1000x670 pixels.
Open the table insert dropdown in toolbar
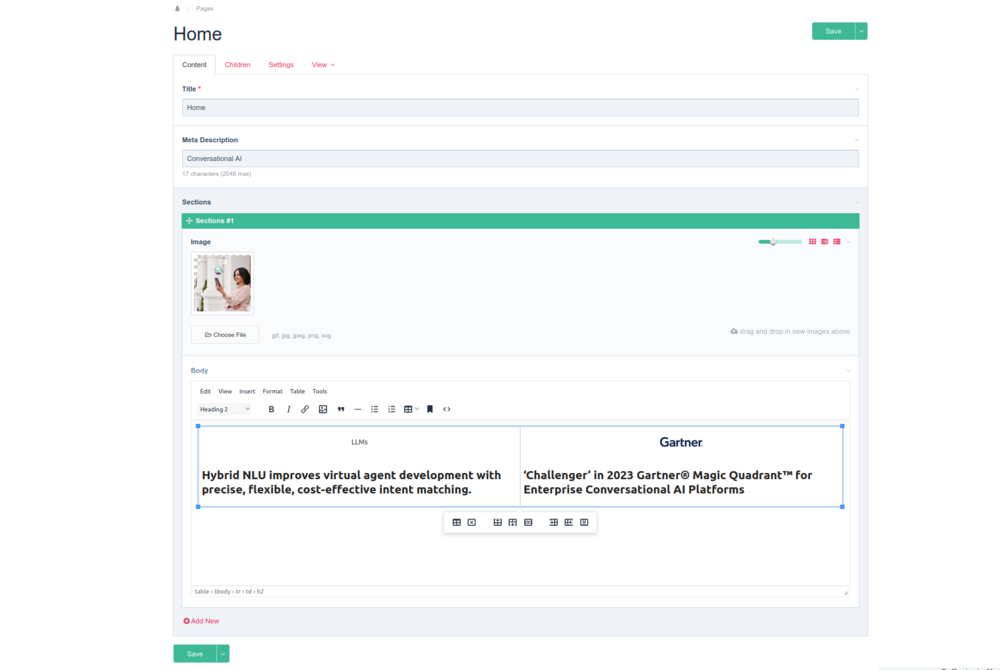click(411, 409)
